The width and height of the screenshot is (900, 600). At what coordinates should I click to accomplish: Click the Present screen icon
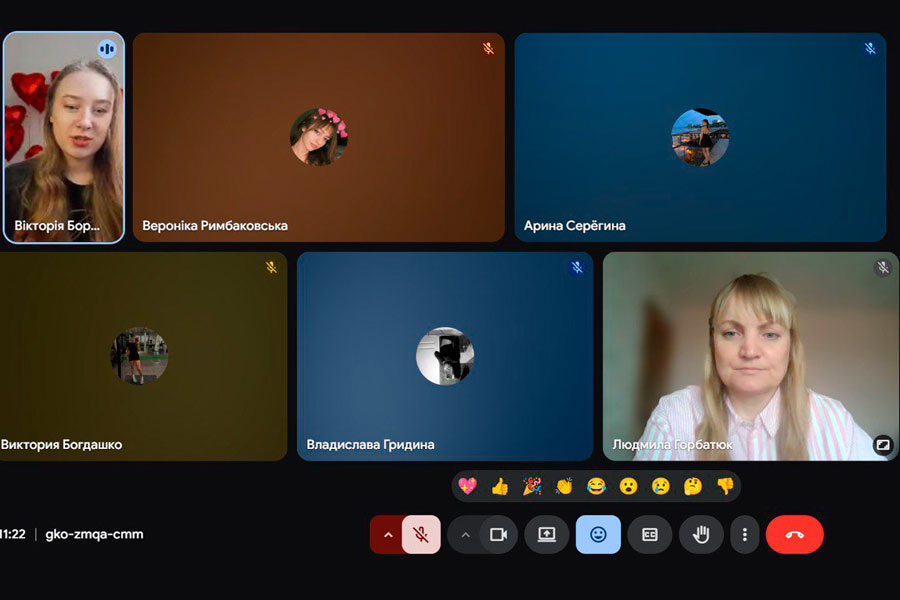[546, 535]
